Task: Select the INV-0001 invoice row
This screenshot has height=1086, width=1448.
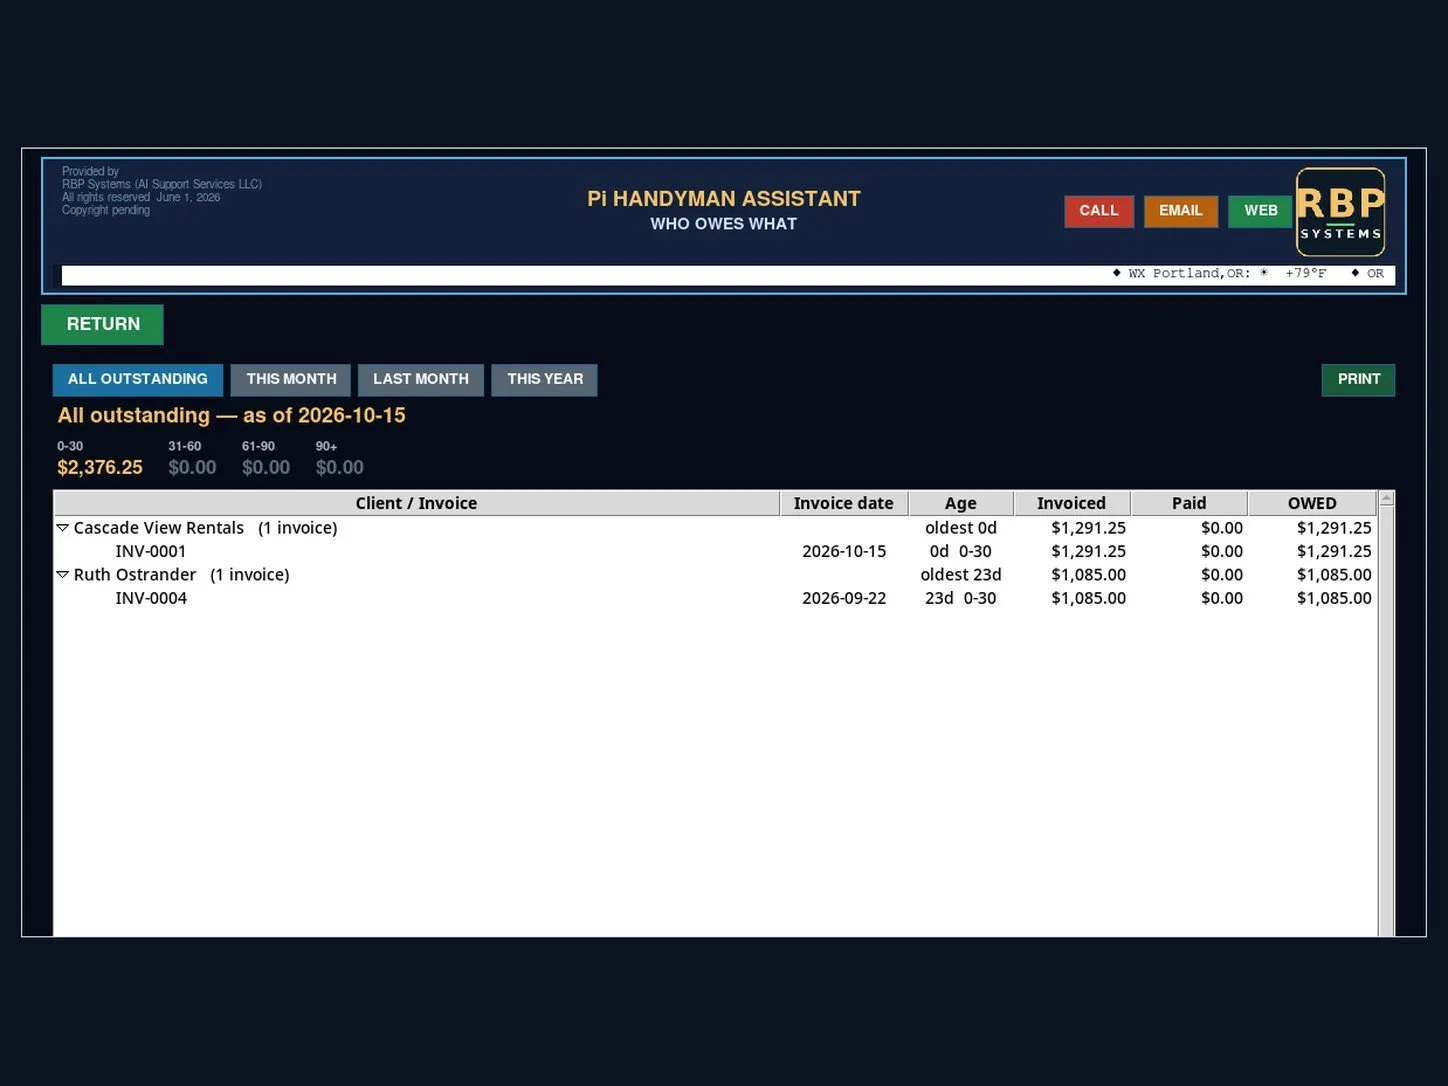Action: 715,551
